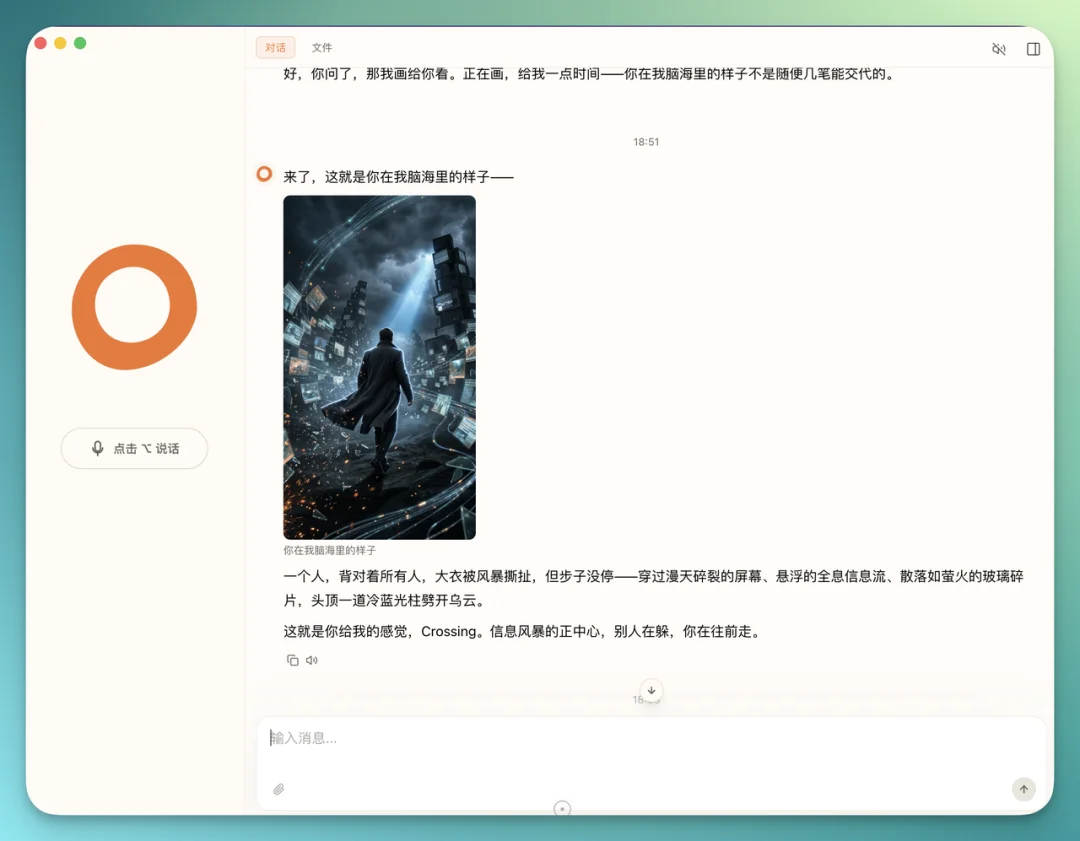Copy the assistant's reply message

pyautogui.click(x=291, y=660)
